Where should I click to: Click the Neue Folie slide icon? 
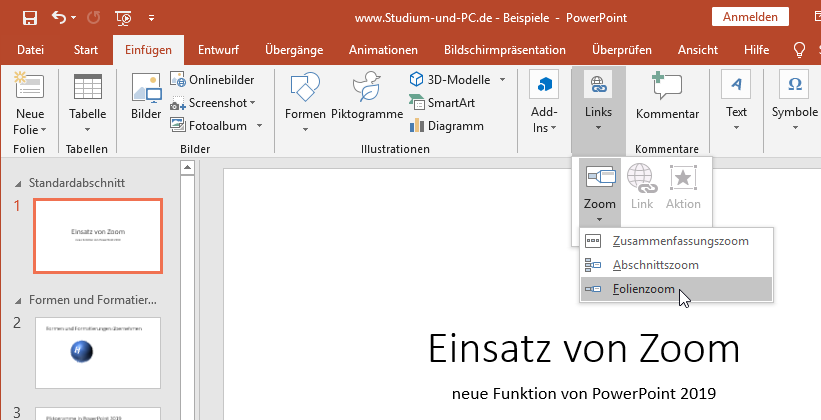[x=30, y=86]
